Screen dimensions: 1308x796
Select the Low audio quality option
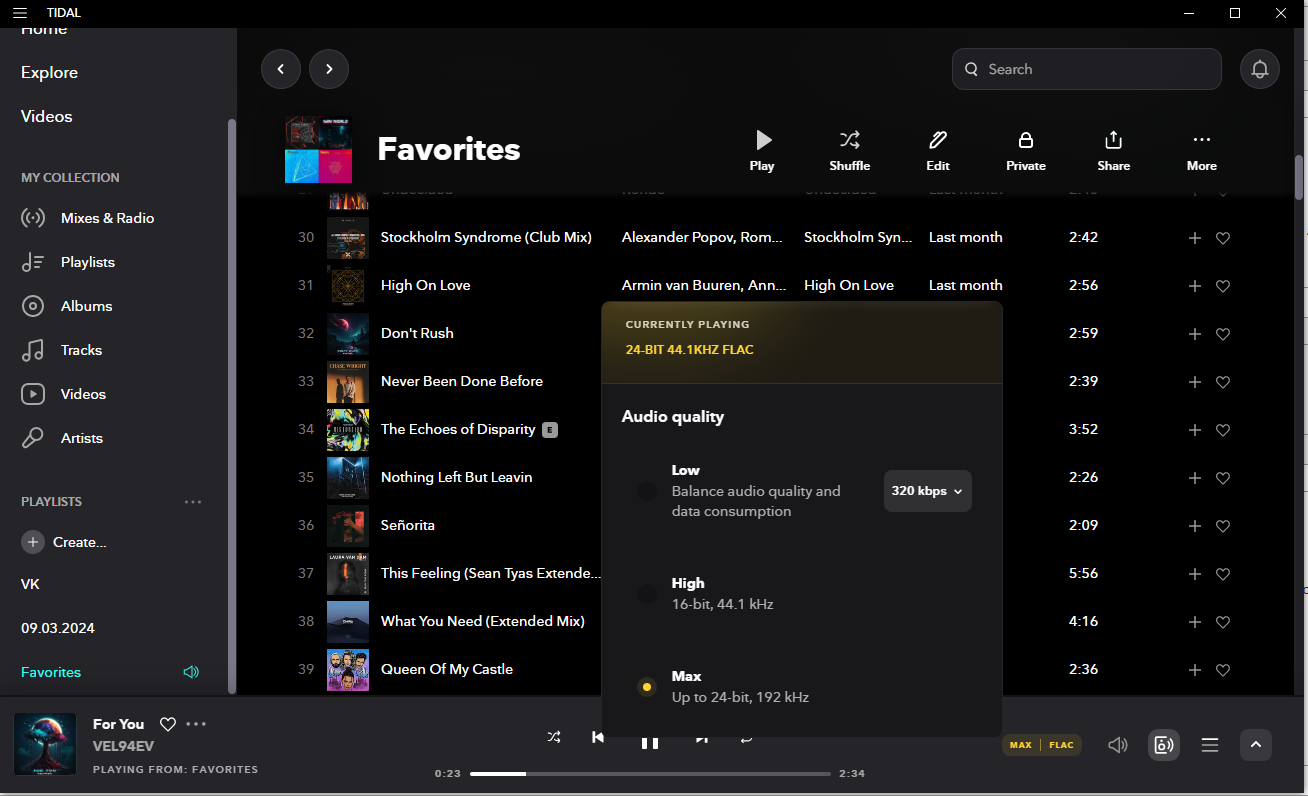(x=647, y=491)
